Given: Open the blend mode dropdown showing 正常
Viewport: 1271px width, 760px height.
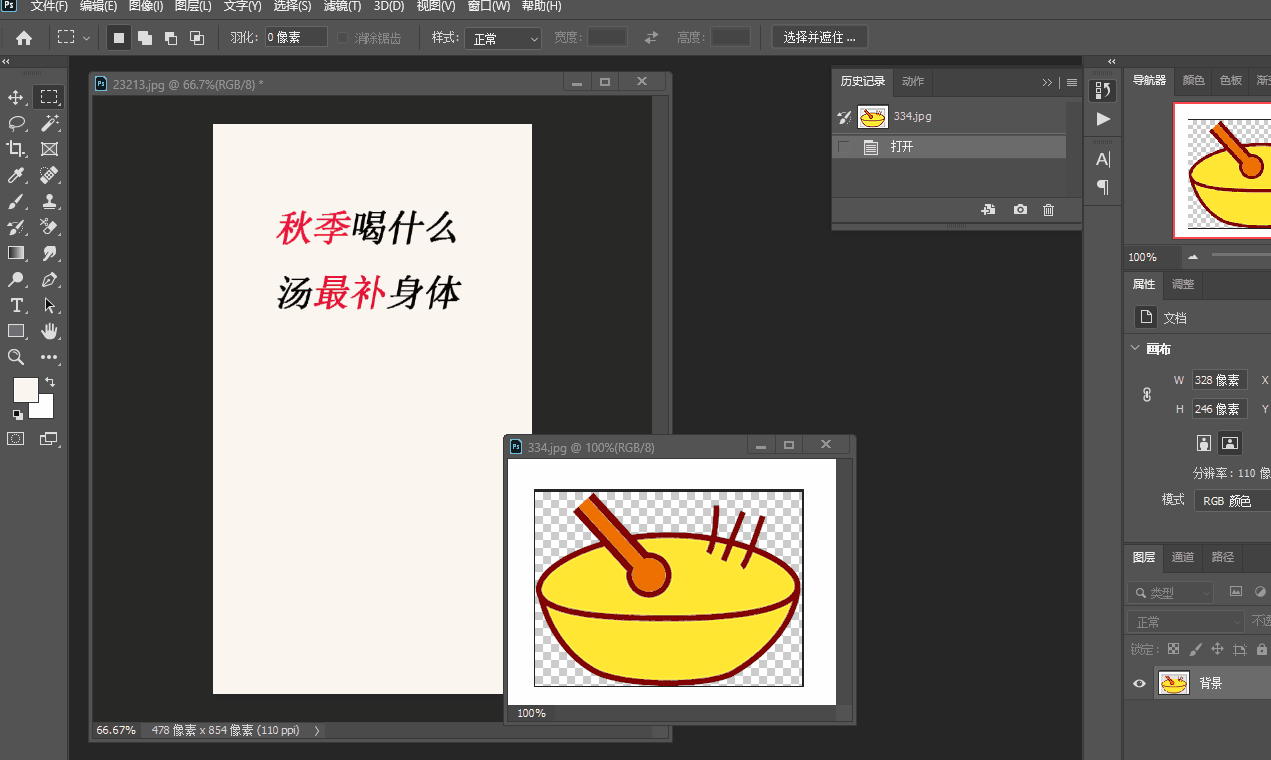Looking at the screenshot, I should (x=1187, y=621).
